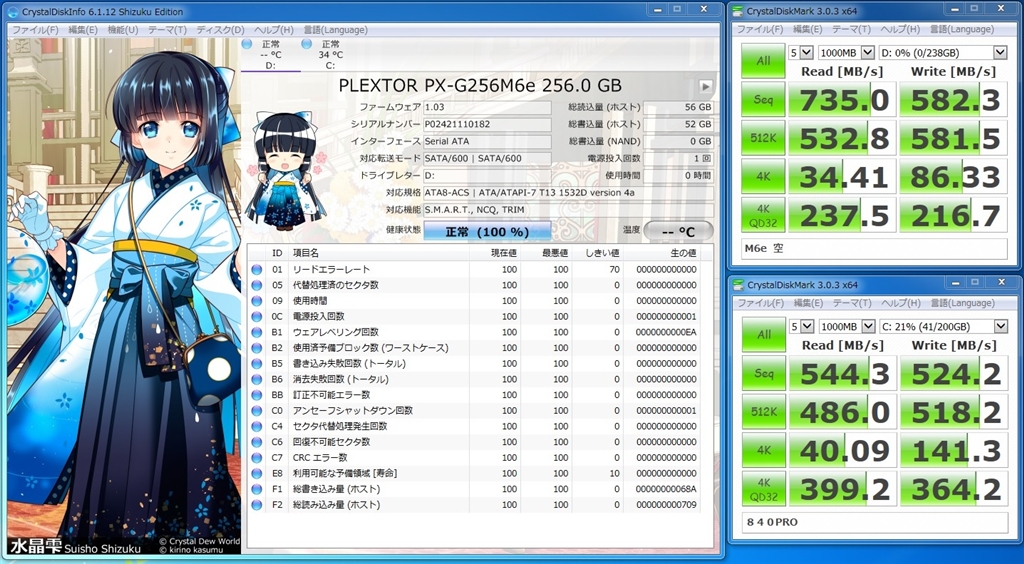Click the PLEXTOR PX-G256M6e 256.0 GB title
This screenshot has width=1024, height=564.
click(480, 86)
